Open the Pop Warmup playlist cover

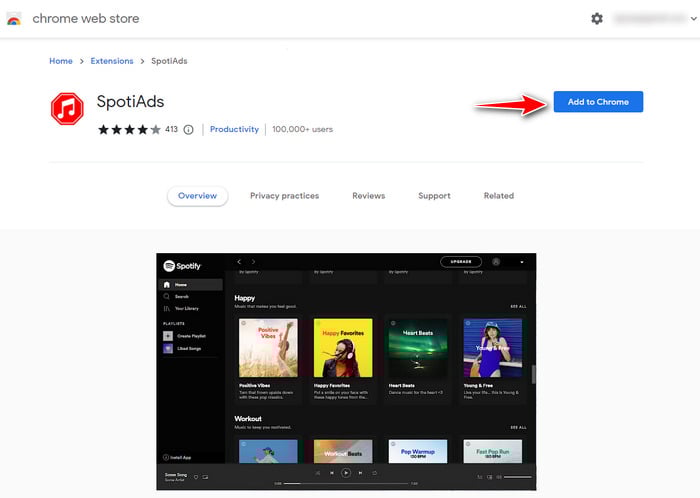coord(418,451)
